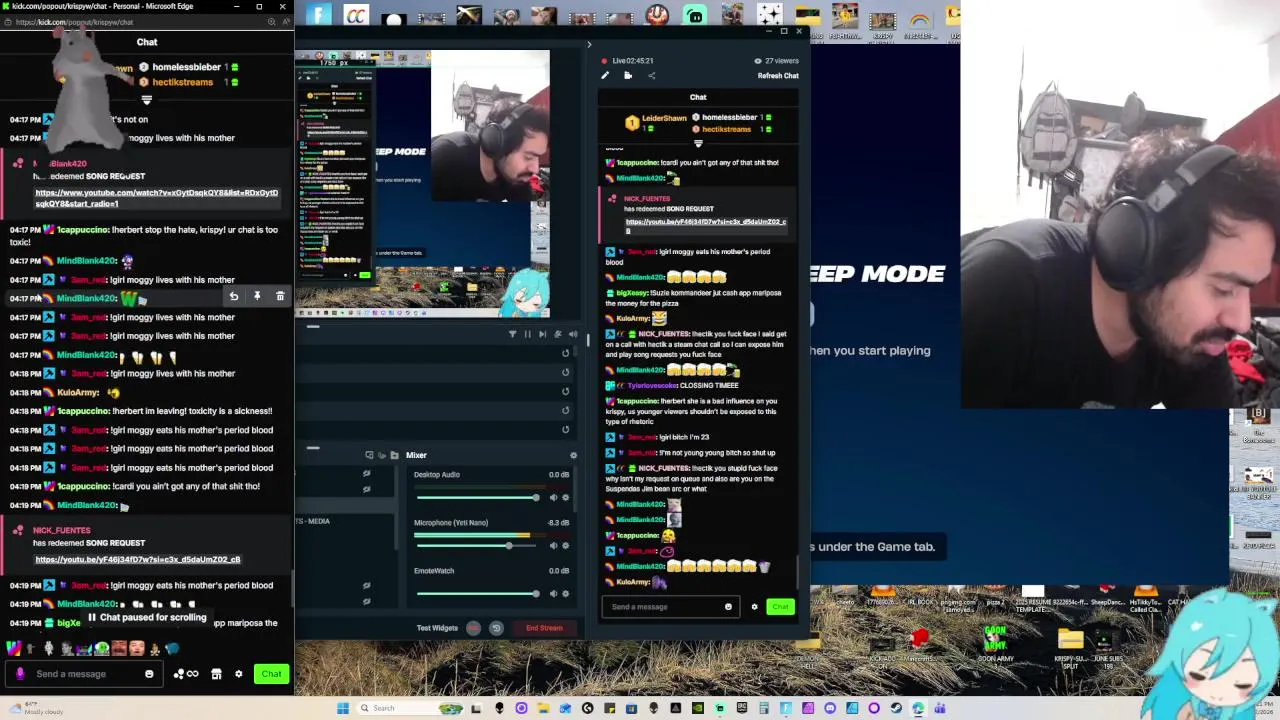1280x720 pixels.
Task: Open chat settings gear in Kick popout chat
Action: [238, 674]
